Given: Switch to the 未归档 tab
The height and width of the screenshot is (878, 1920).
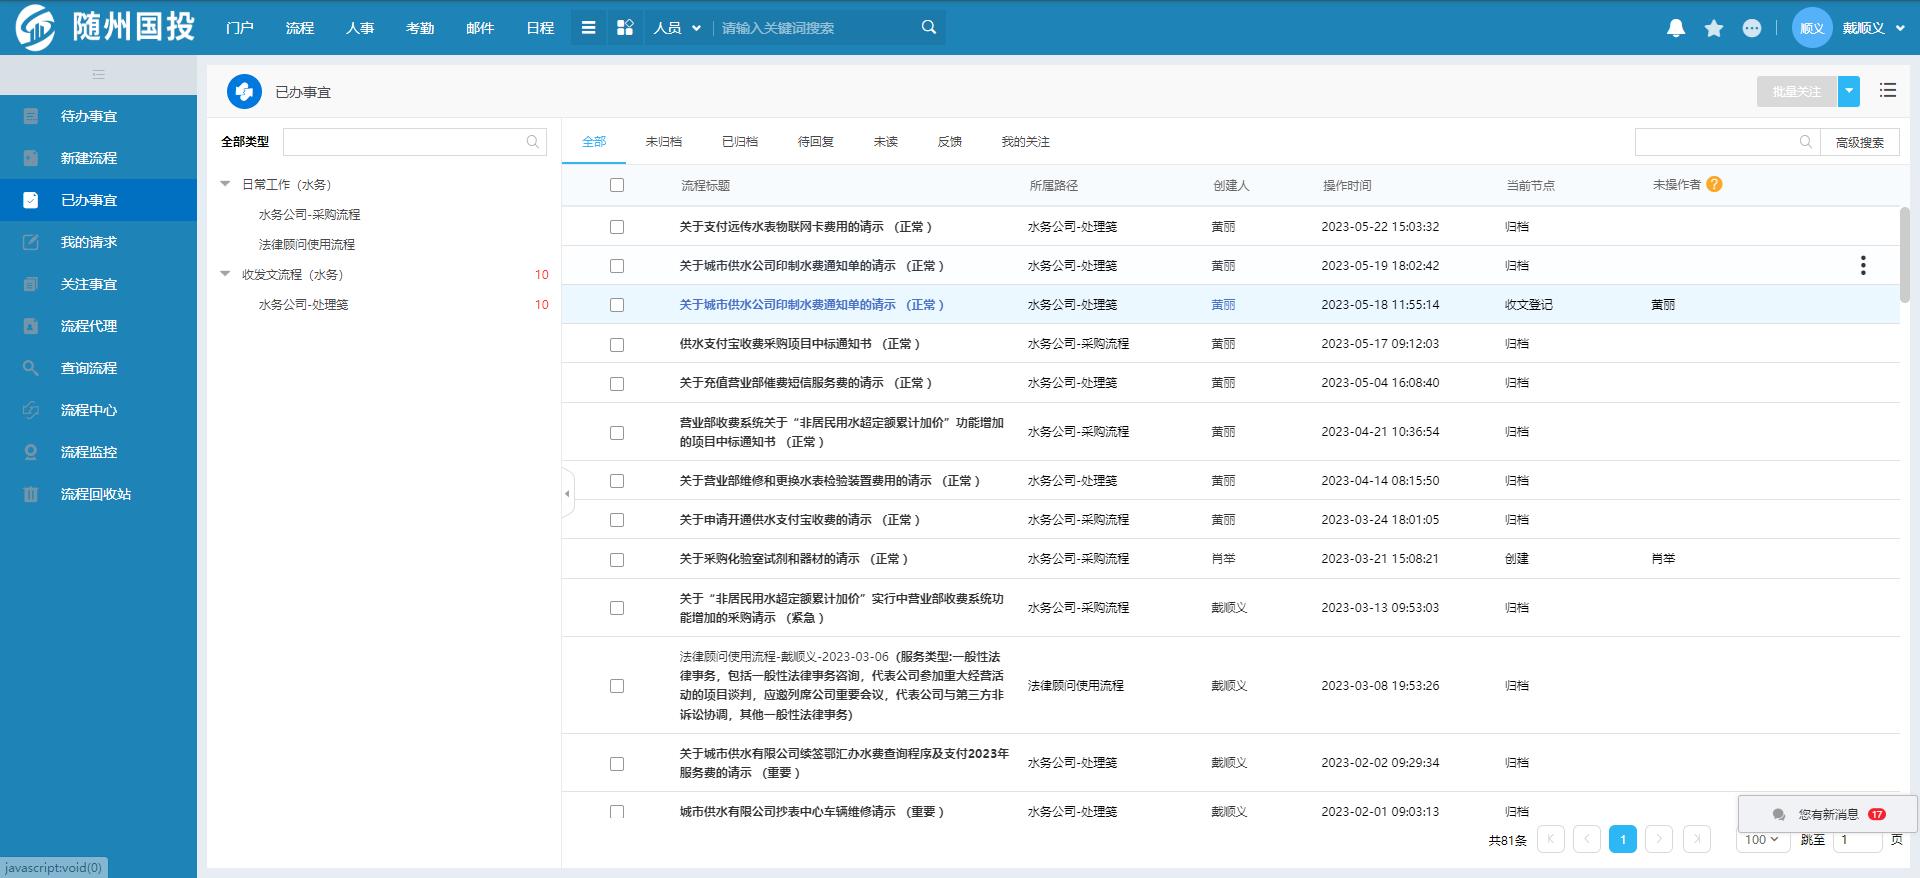Looking at the screenshot, I should pos(663,142).
